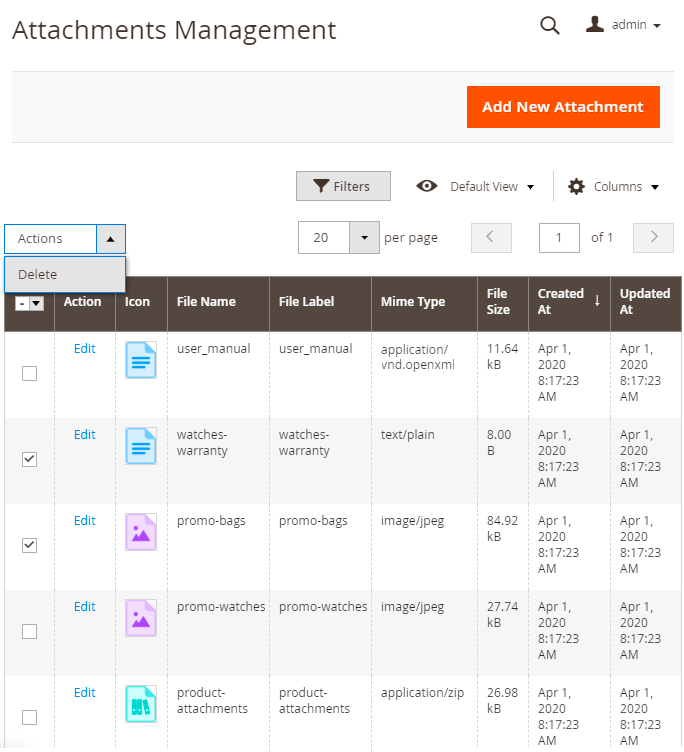Image resolution: width=684 pixels, height=752 pixels.
Task: Uncheck the watches-warranty row checkbox
Action: (30, 459)
